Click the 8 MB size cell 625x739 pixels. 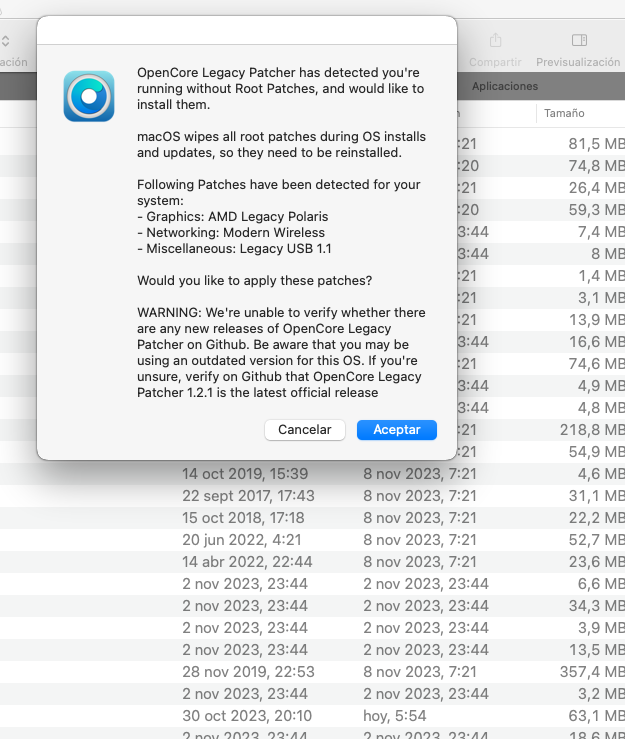tap(608, 254)
